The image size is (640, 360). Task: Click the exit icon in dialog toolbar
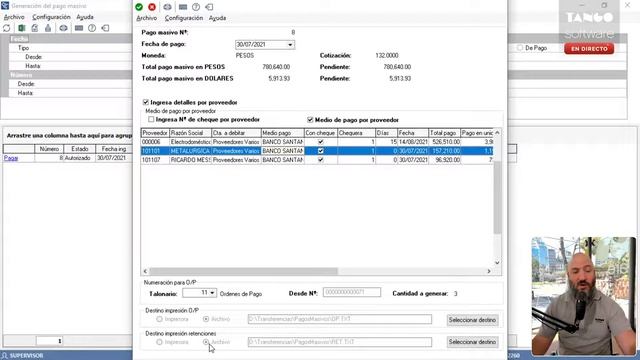pos(209,7)
